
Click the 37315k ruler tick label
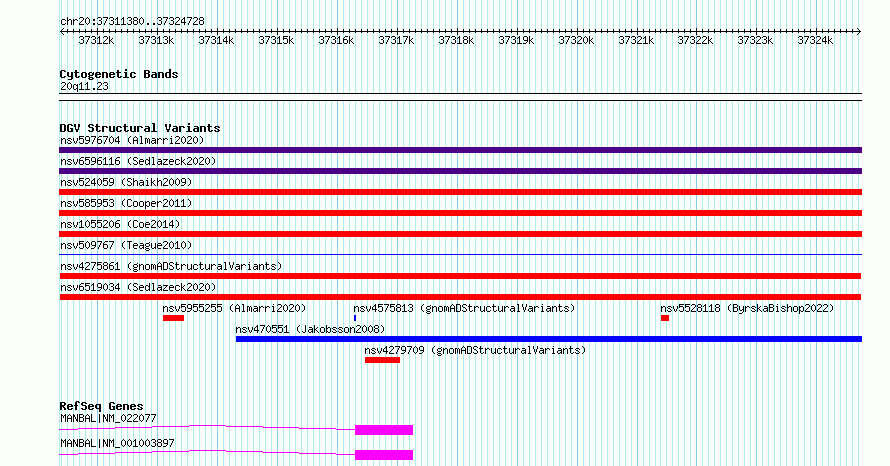[276, 41]
